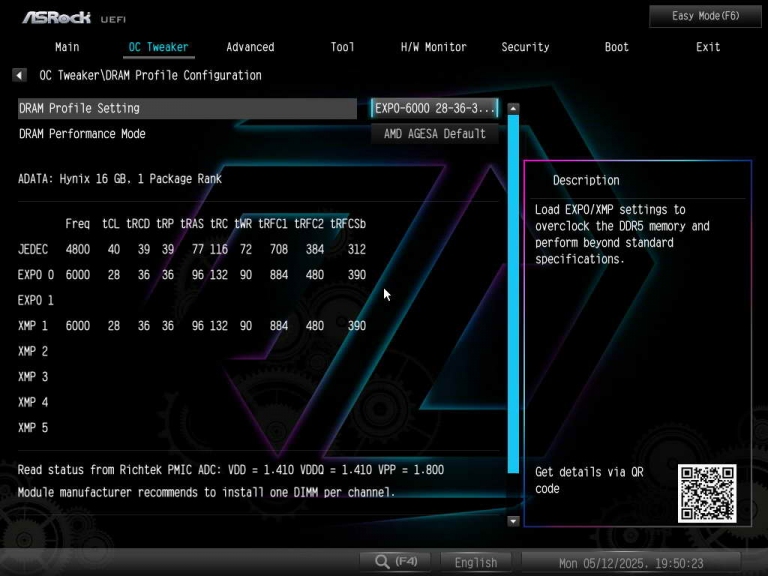Click the EXPO 1 row label
The image size is (768, 576).
pyautogui.click(x=35, y=300)
